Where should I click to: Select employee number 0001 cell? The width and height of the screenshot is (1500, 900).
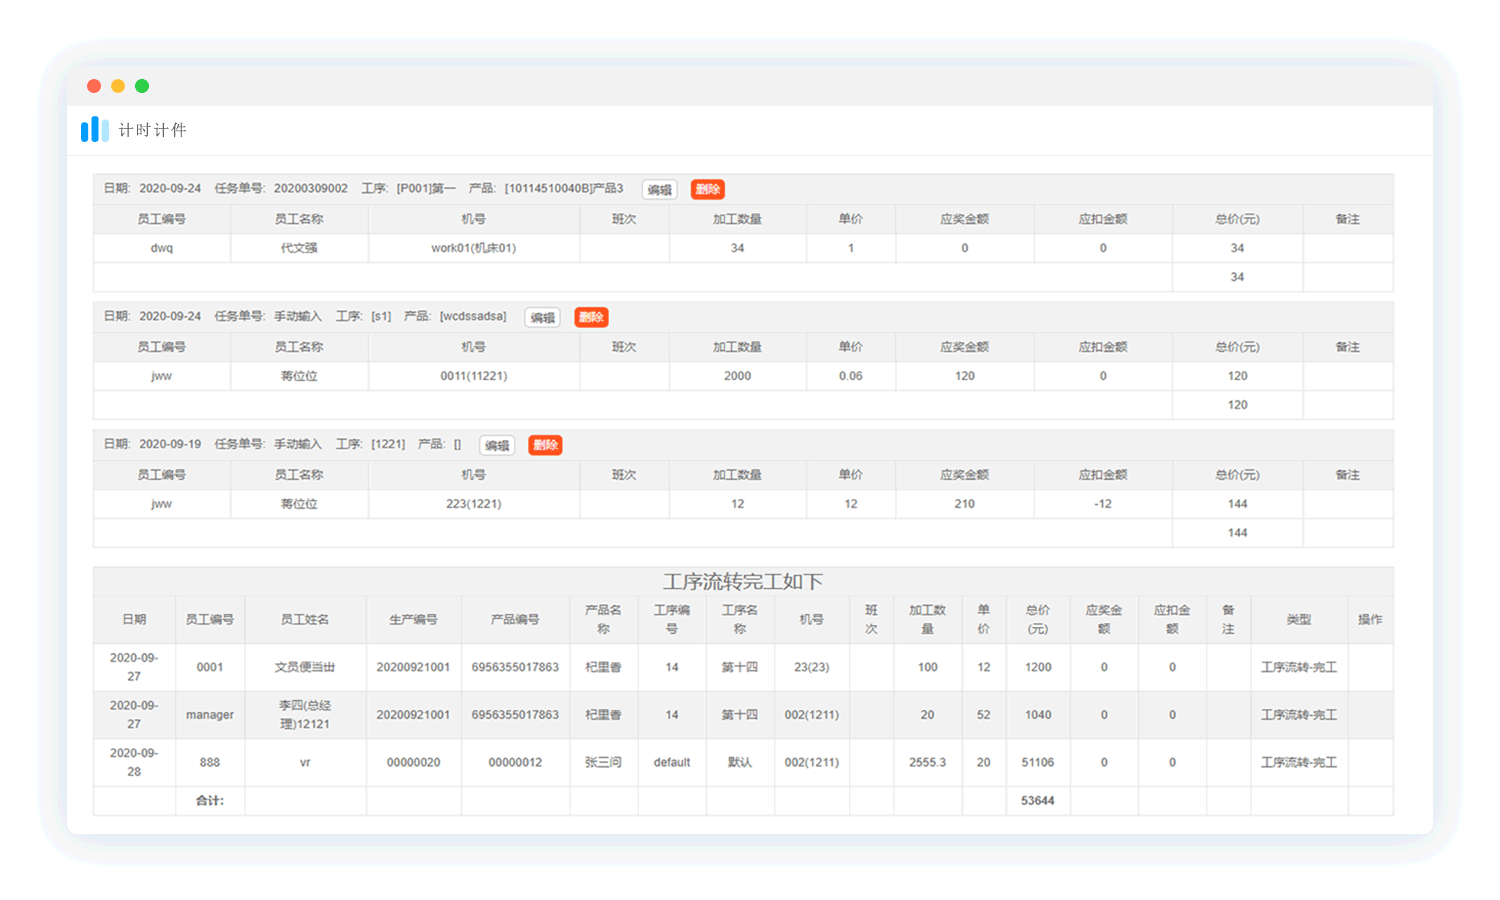tap(210, 667)
